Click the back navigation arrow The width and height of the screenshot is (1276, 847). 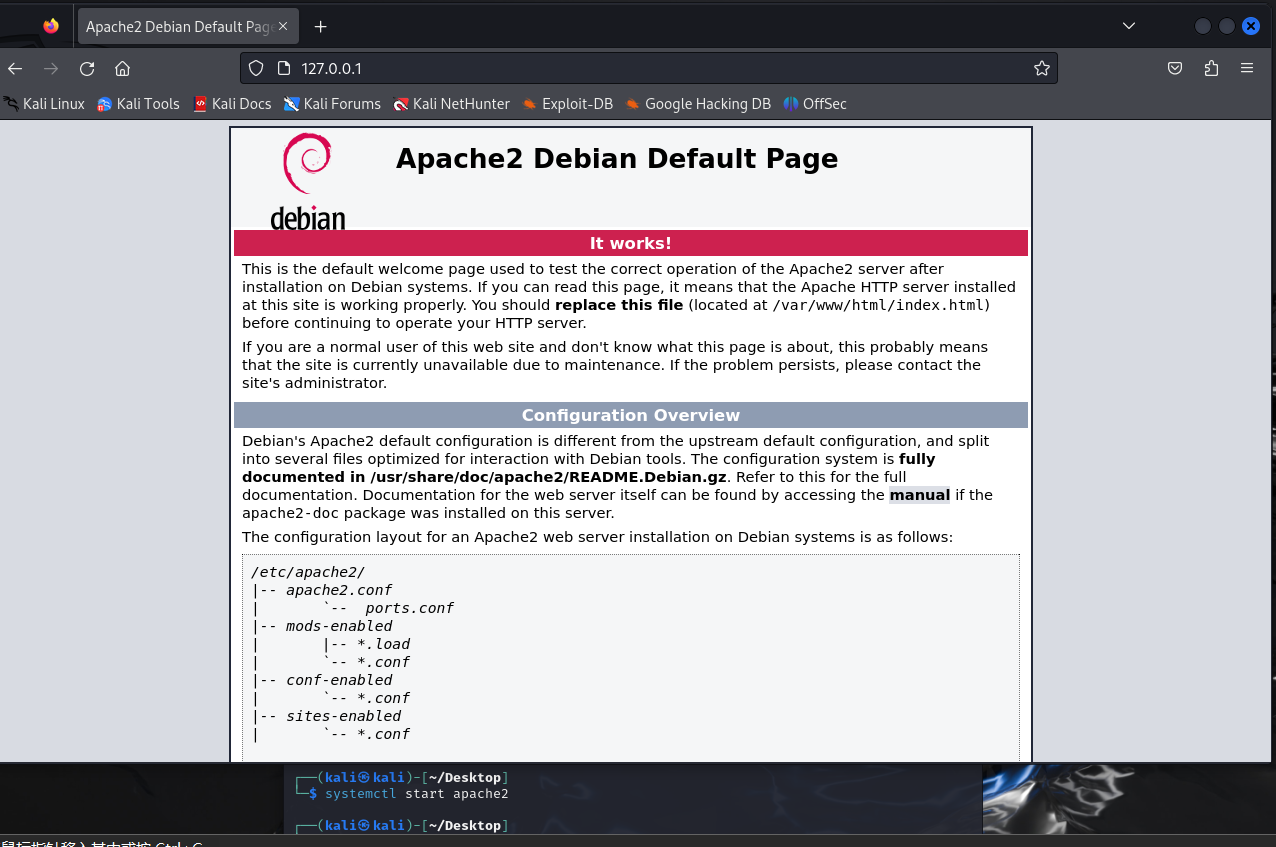coord(15,68)
